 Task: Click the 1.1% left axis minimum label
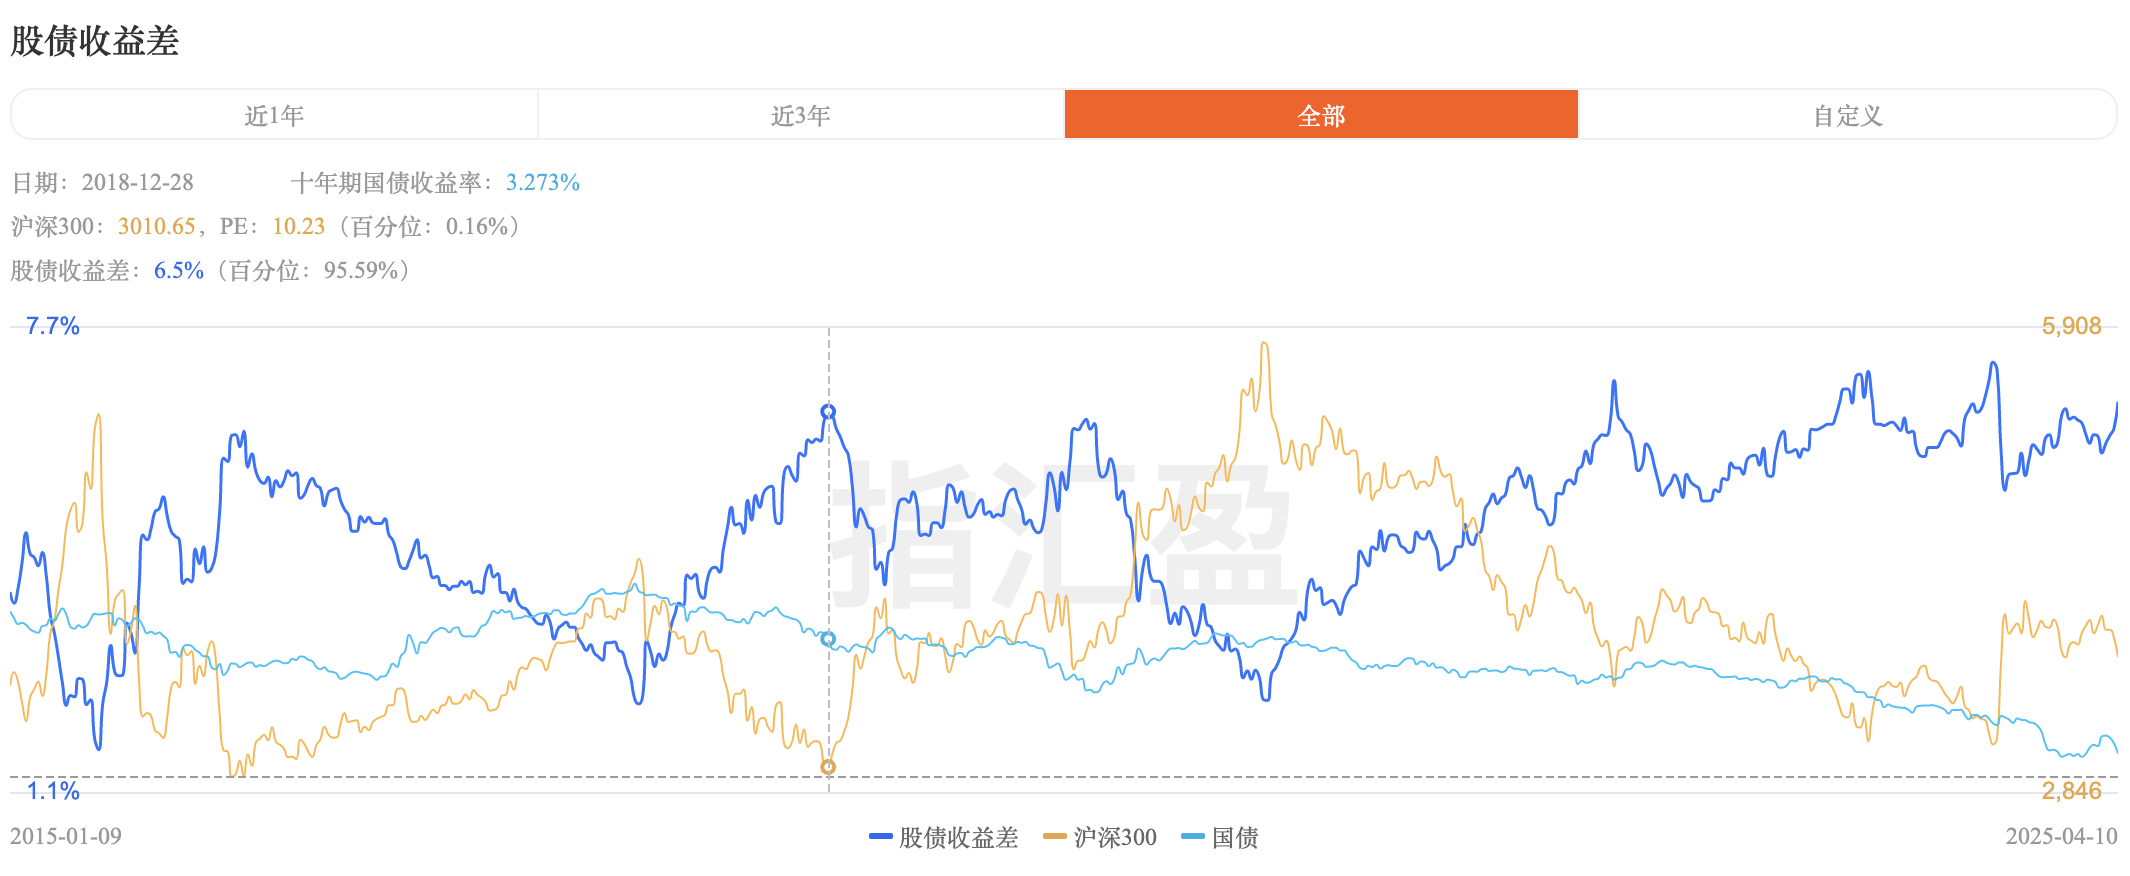click(x=53, y=791)
